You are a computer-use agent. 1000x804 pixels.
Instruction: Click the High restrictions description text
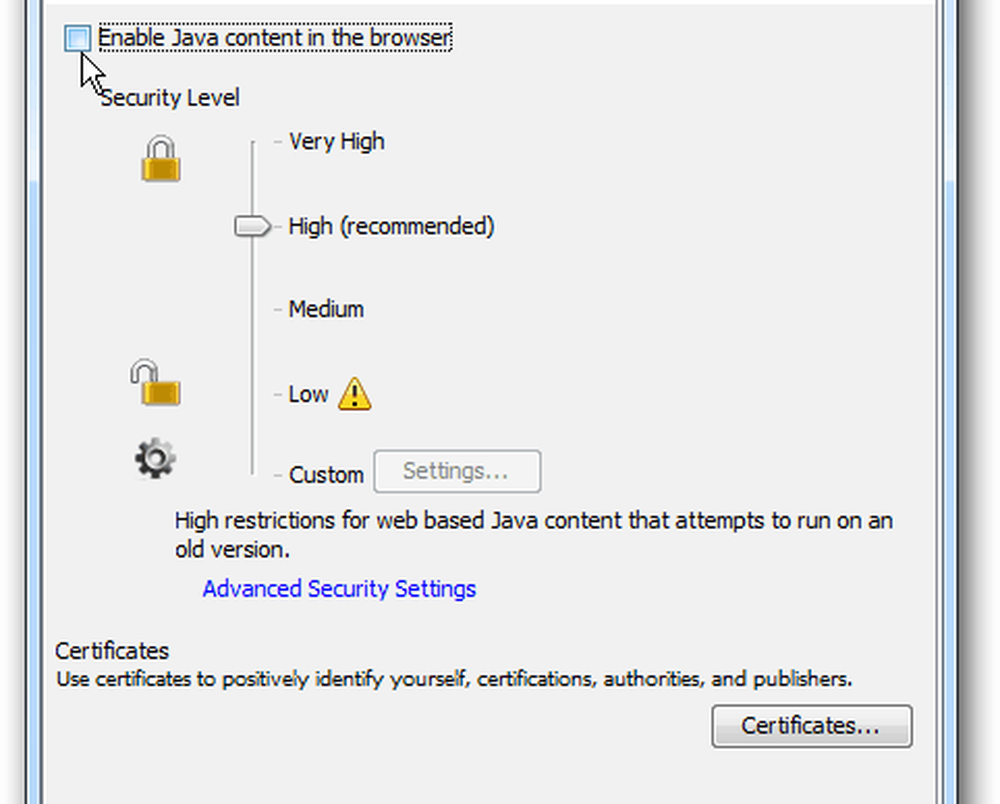[533, 521]
